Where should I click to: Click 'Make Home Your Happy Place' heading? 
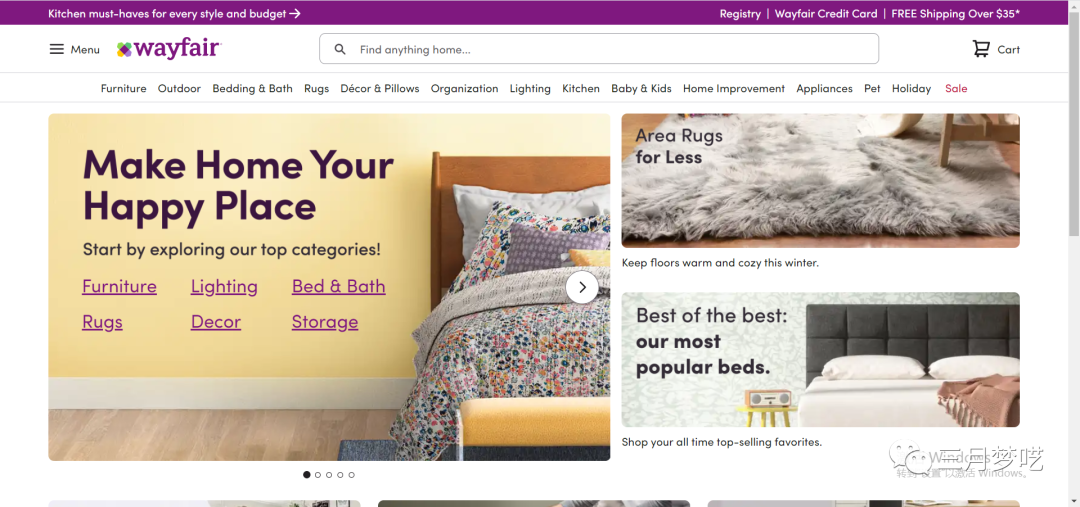coord(238,185)
